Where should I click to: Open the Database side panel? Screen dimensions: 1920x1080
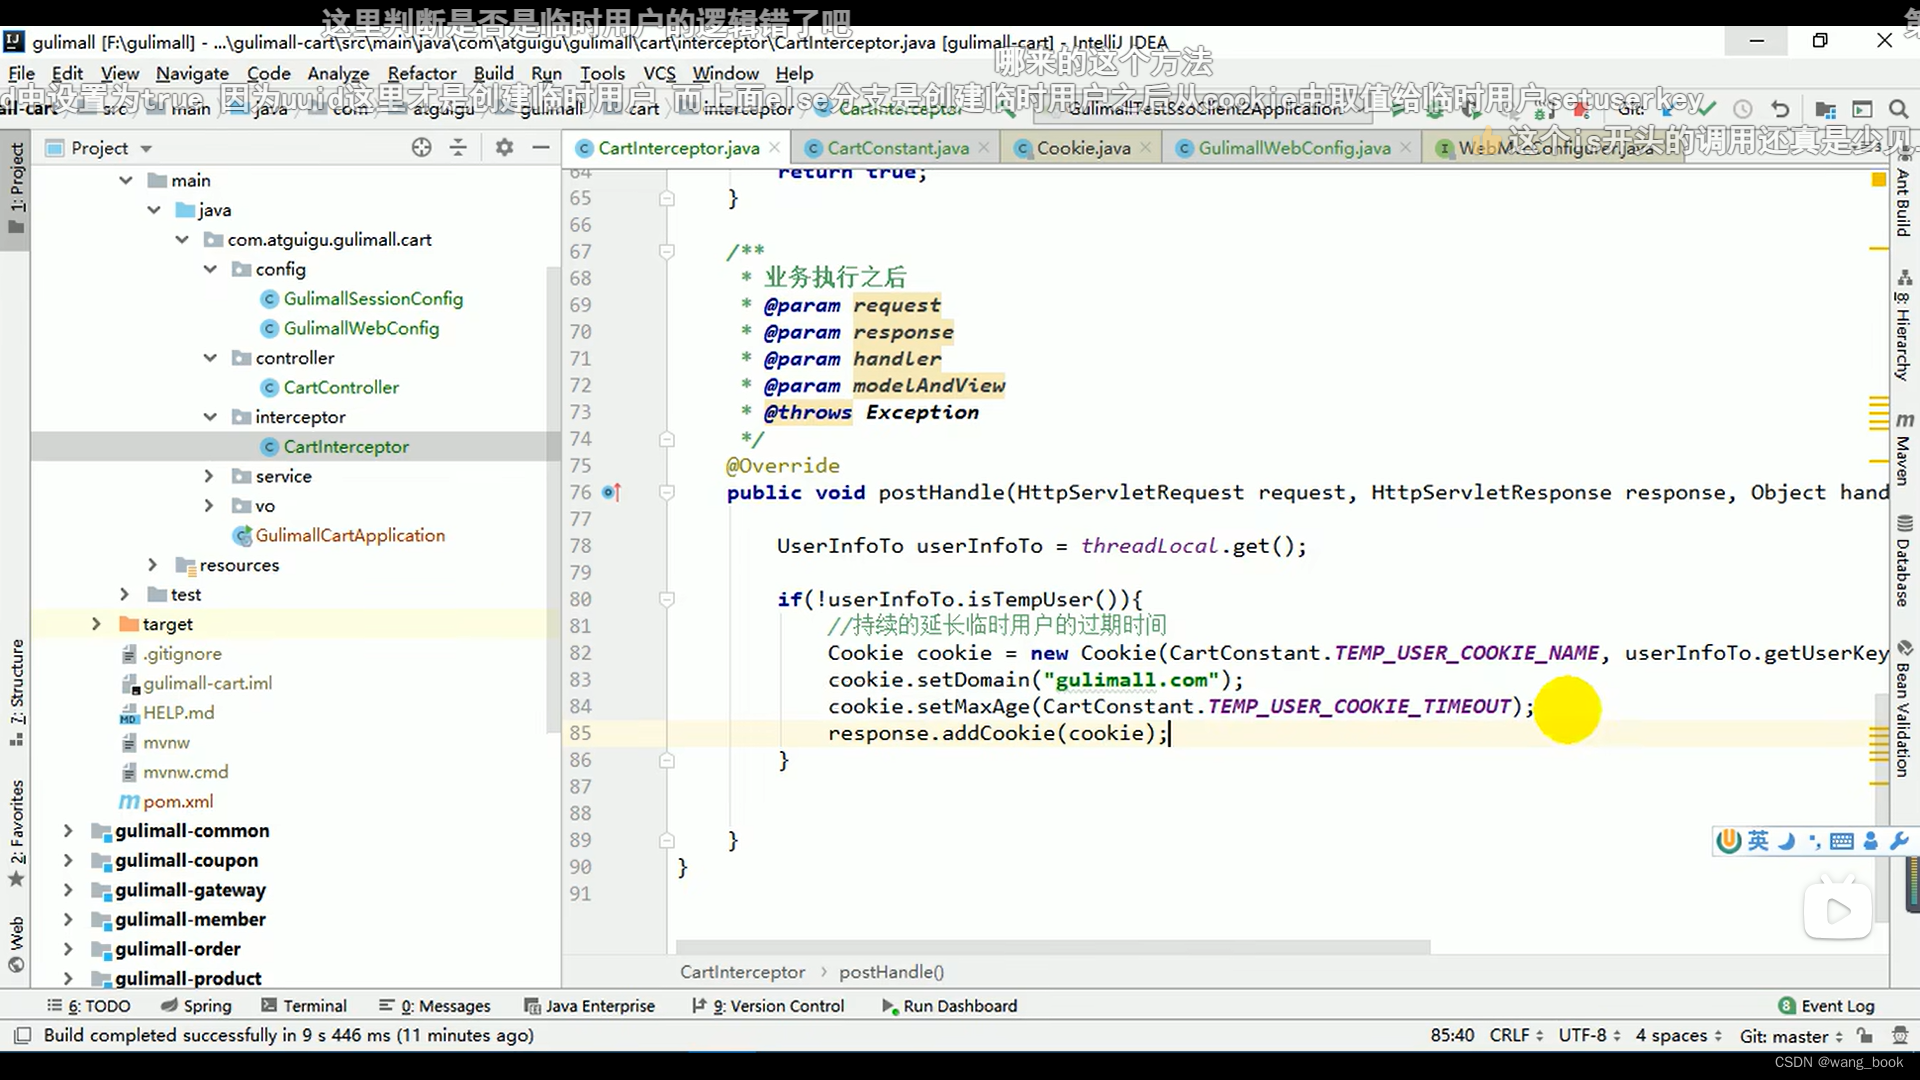point(1904,560)
